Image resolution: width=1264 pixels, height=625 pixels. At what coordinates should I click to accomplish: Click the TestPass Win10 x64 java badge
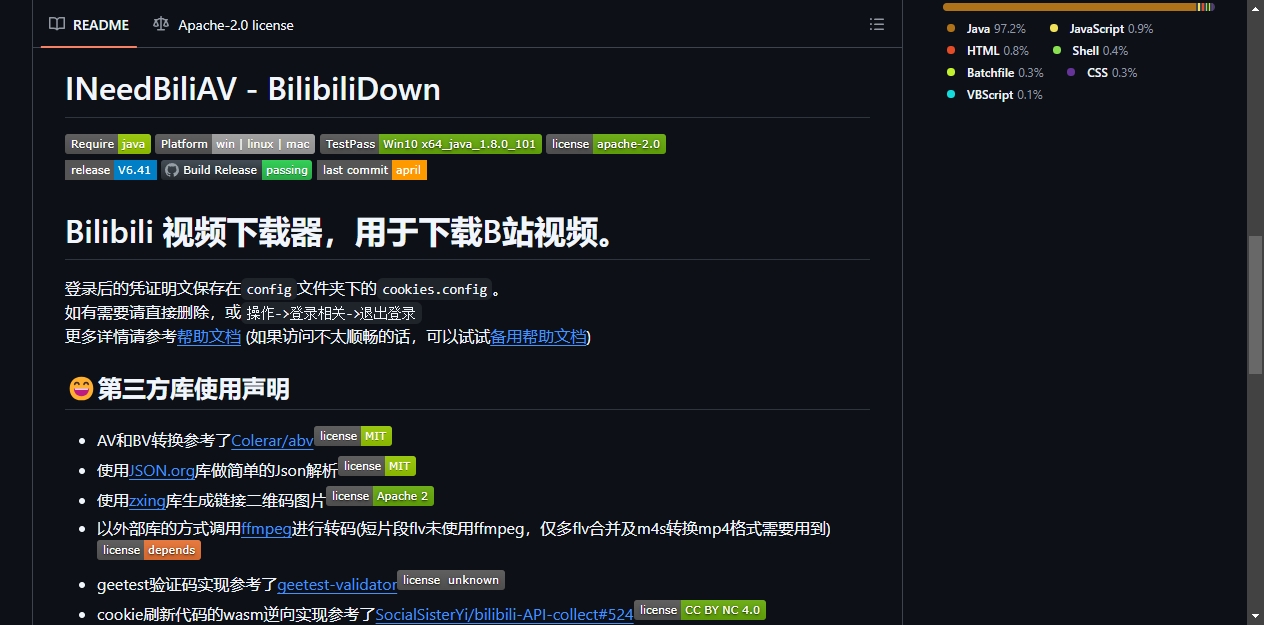pyautogui.click(x=431, y=144)
